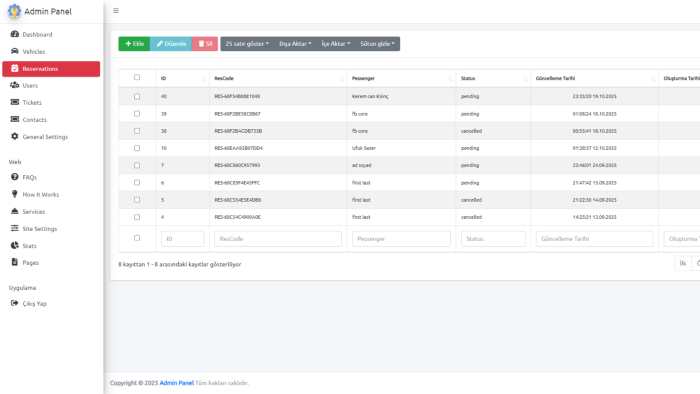The height and width of the screenshot is (394, 700).
Task: Check the row with ID 40
Action: click(137, 96)
